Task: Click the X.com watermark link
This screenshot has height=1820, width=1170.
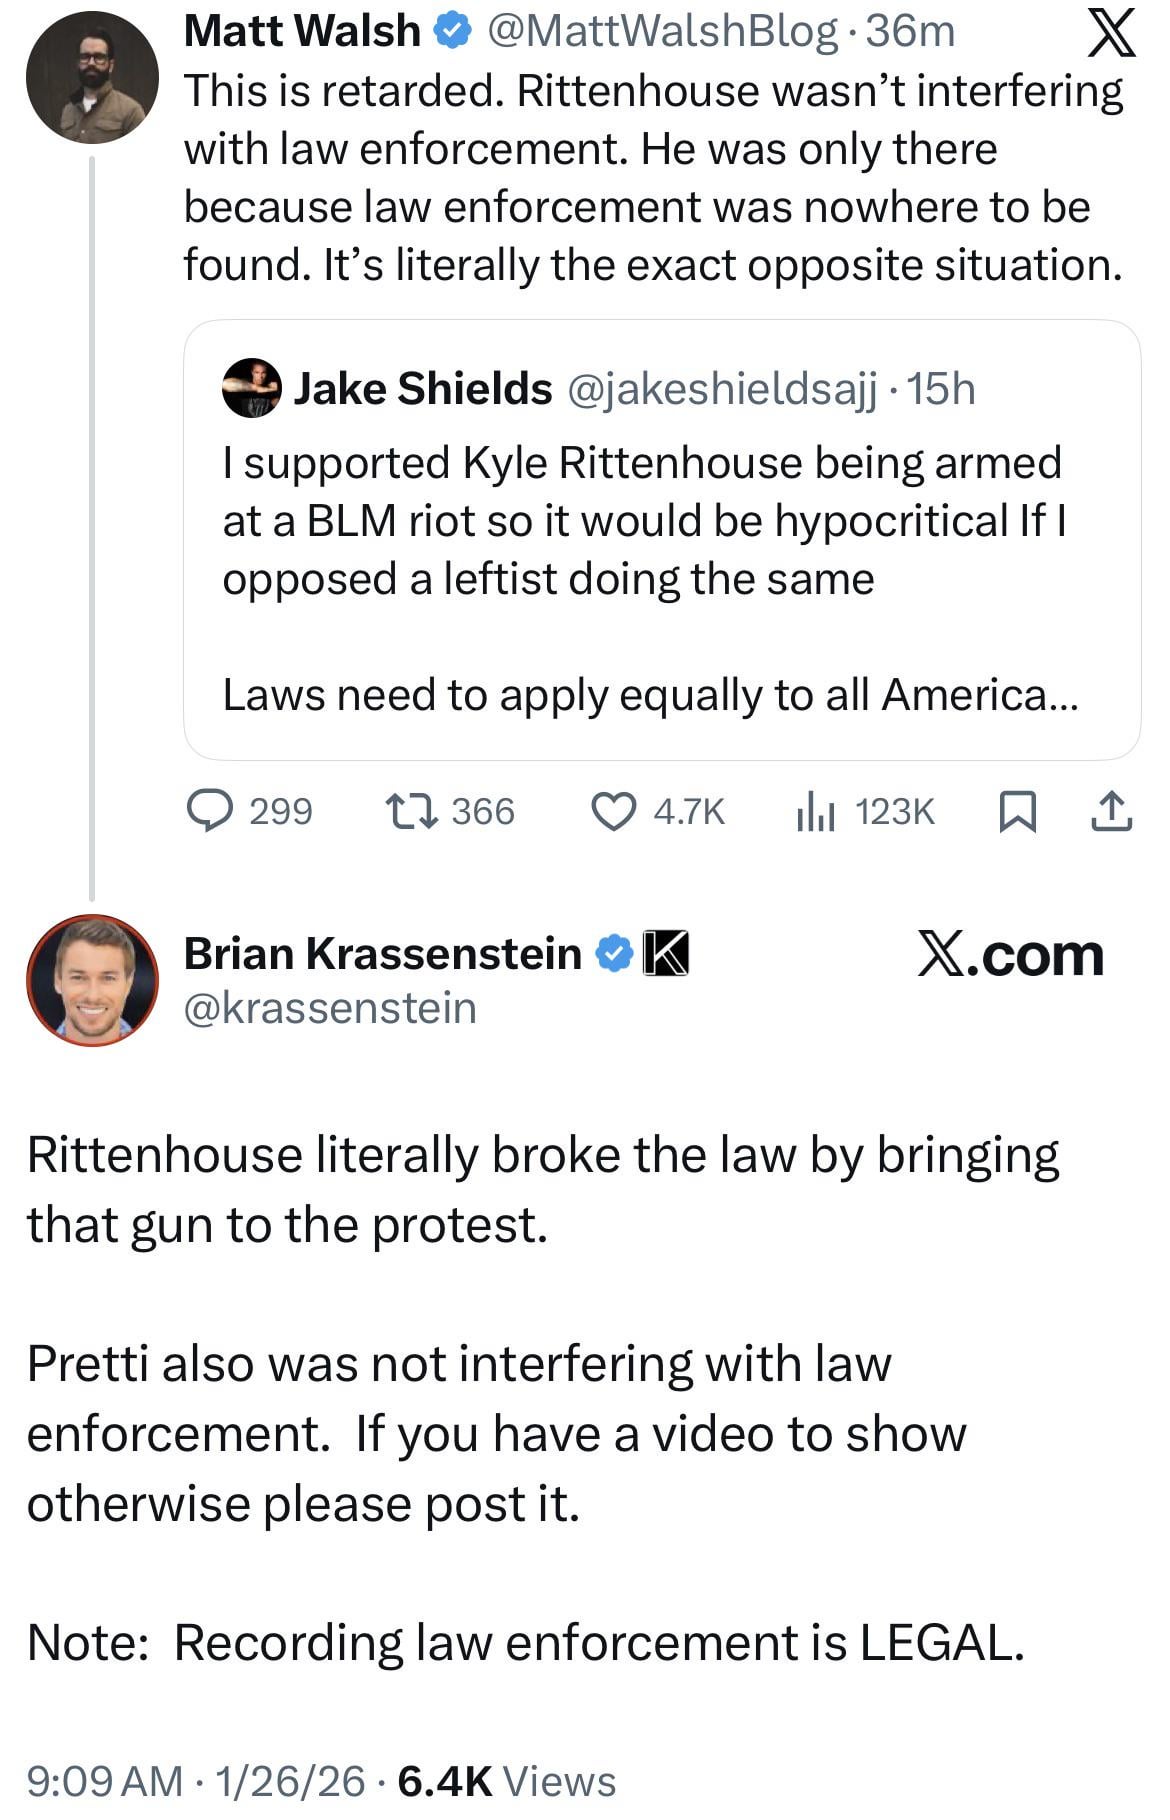Action: coord(1010,955)
